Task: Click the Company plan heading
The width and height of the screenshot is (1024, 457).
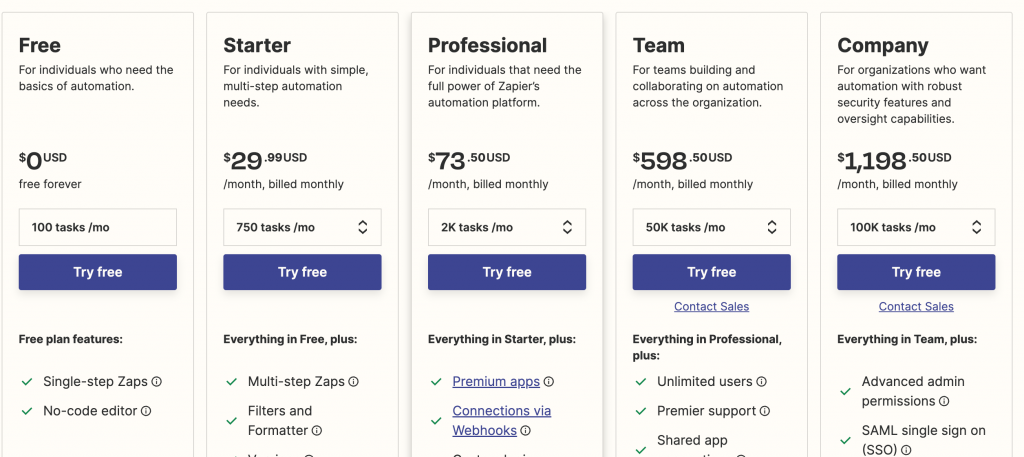Action: pos(883,46)
